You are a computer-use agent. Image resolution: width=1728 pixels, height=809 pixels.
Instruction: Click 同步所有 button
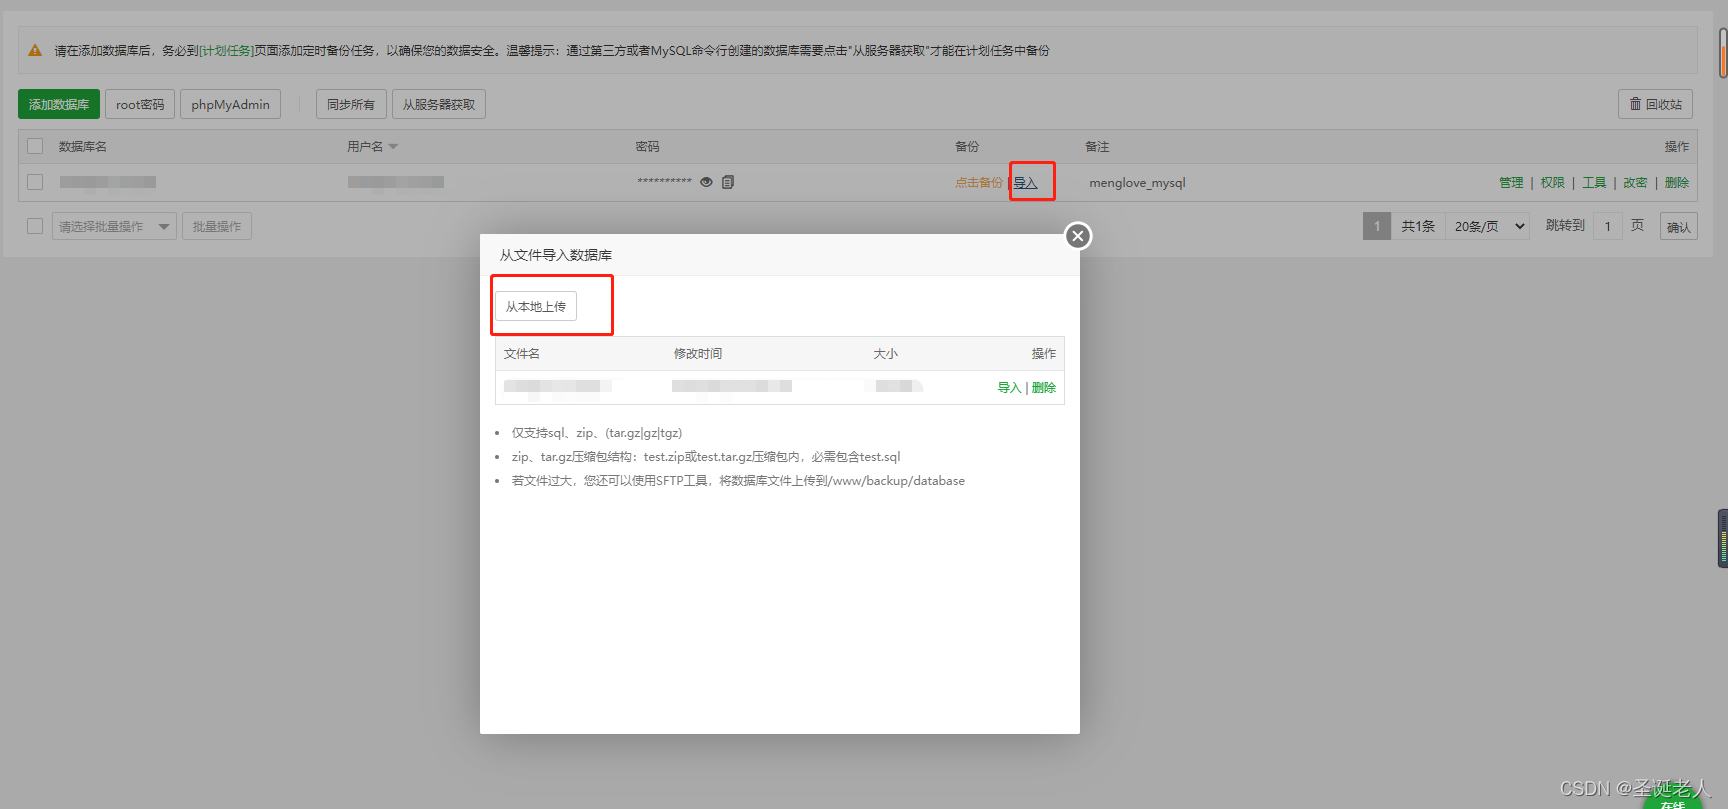(x=351, y=104)
